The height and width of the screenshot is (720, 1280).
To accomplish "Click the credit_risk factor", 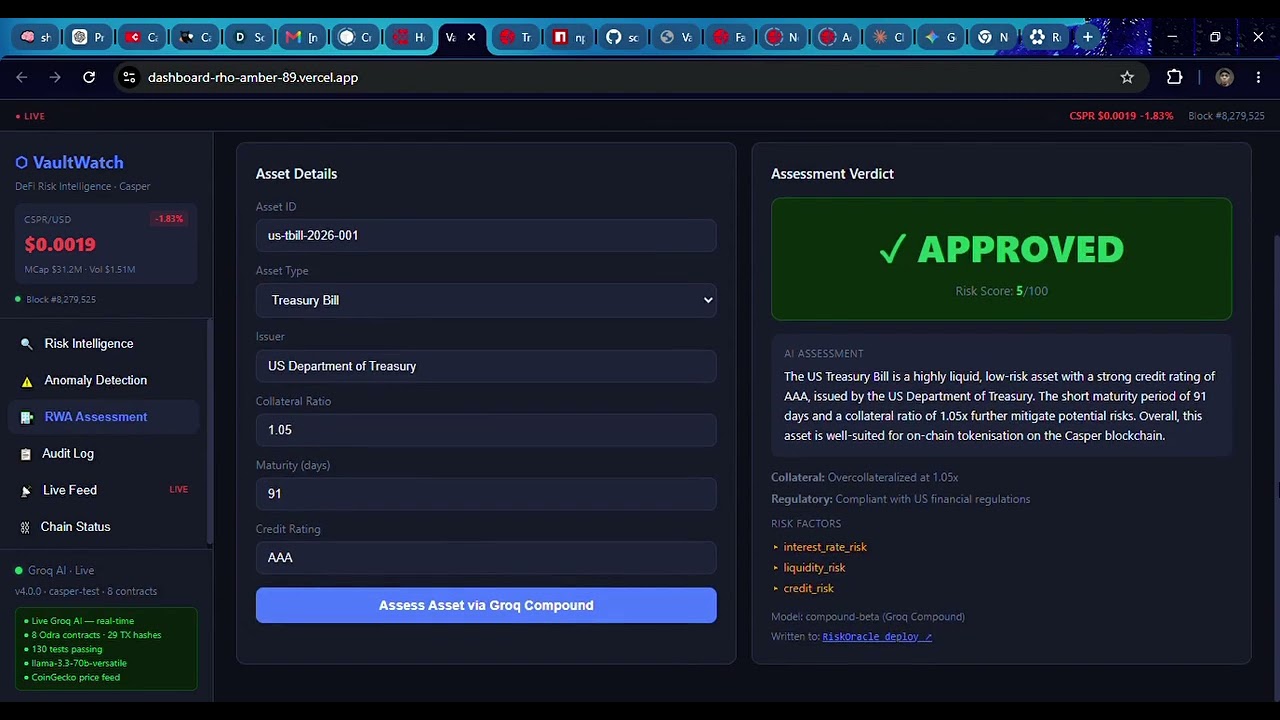I will tap(808, 589).
